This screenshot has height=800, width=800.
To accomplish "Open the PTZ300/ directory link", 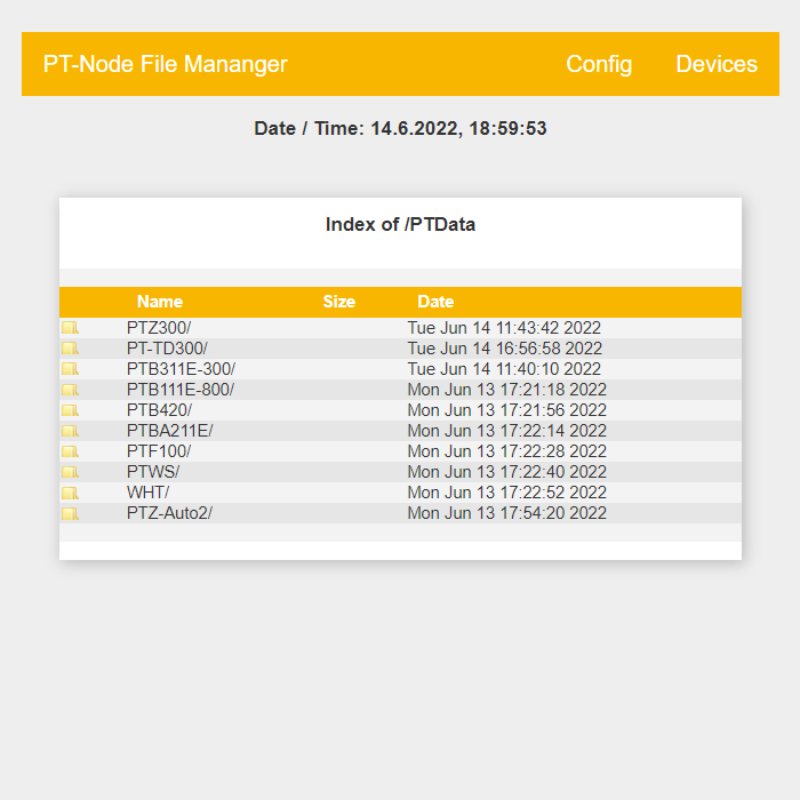I will click(159, 328).
